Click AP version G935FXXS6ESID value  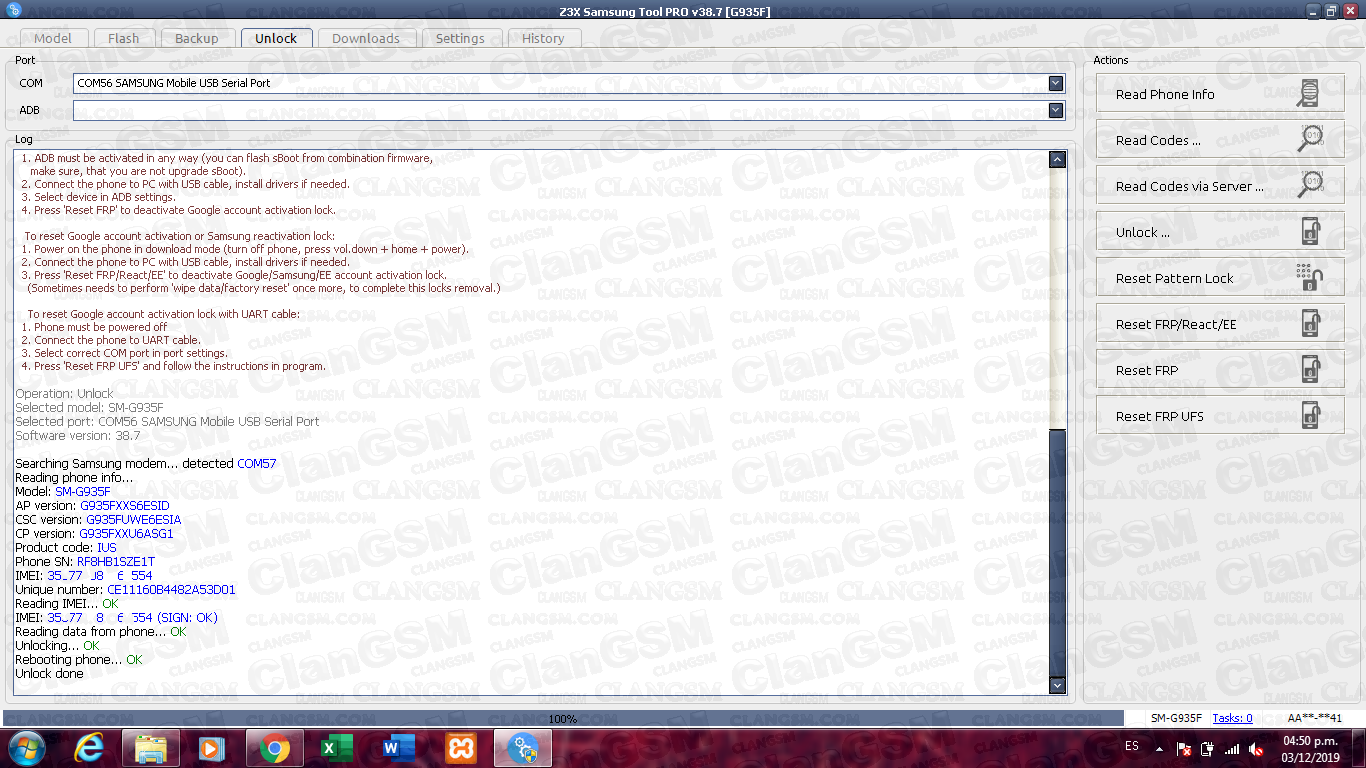point(125,506)
